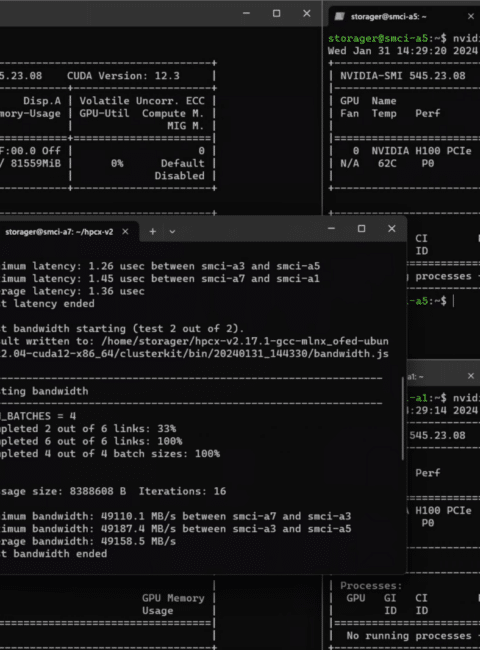480x650 pixels.
Task: Click 'H100 PCIe' in smci-a1 window
Action: [443, 511]
